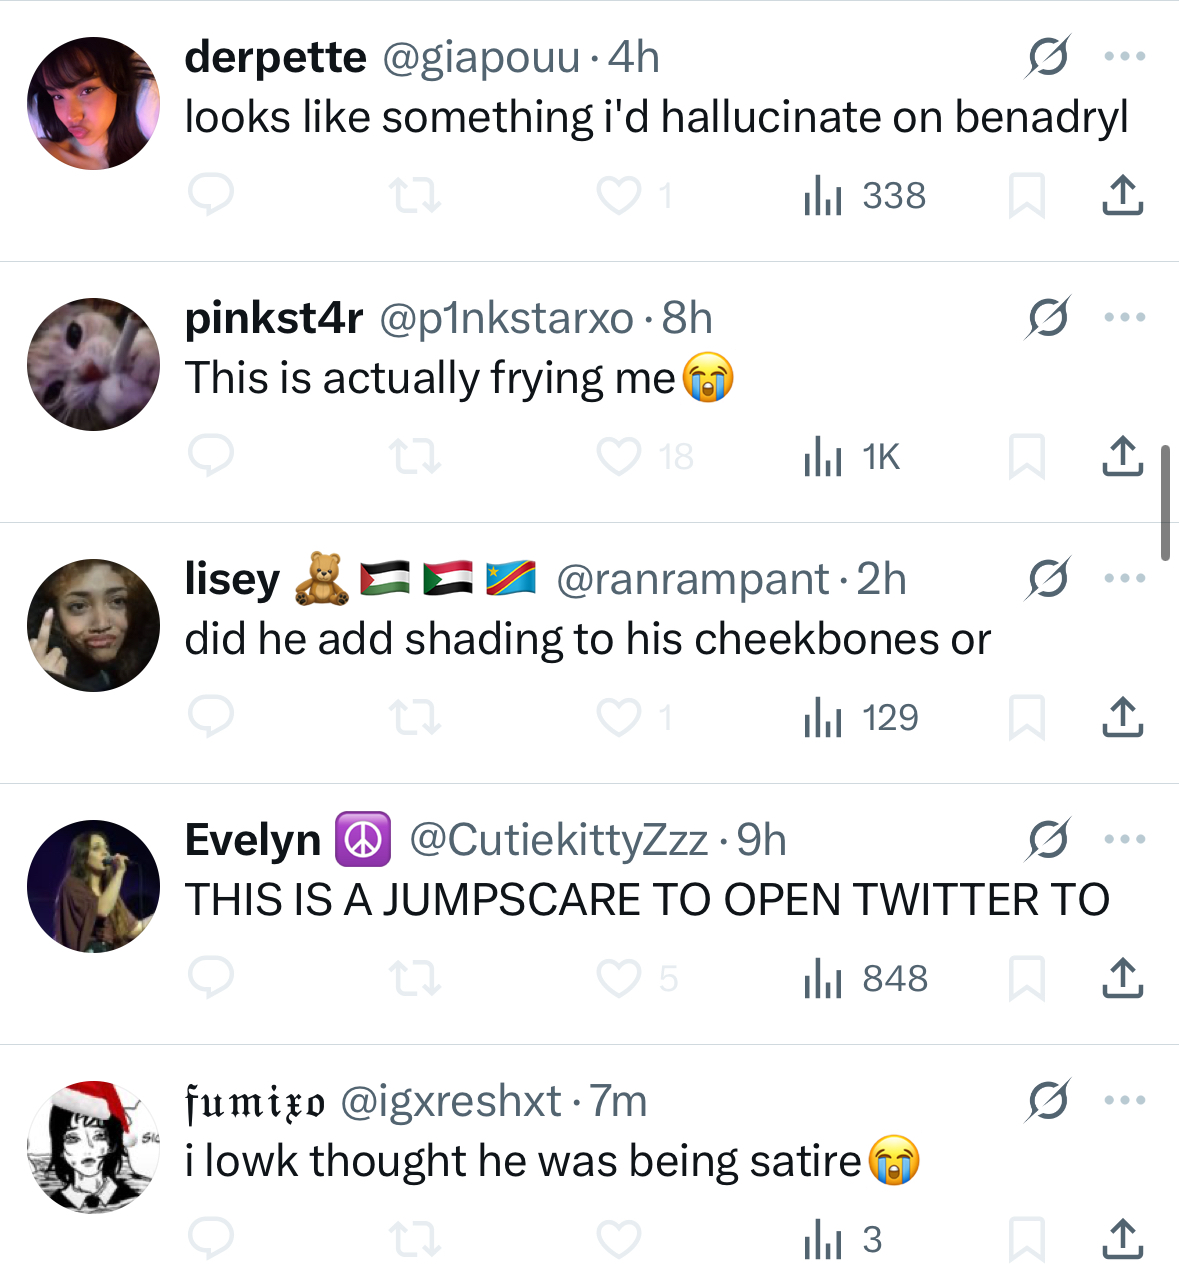The image size is (1179, 1270).
Task: Open three-dot menu on lisey's tweet
Action: pos(1125,578)
